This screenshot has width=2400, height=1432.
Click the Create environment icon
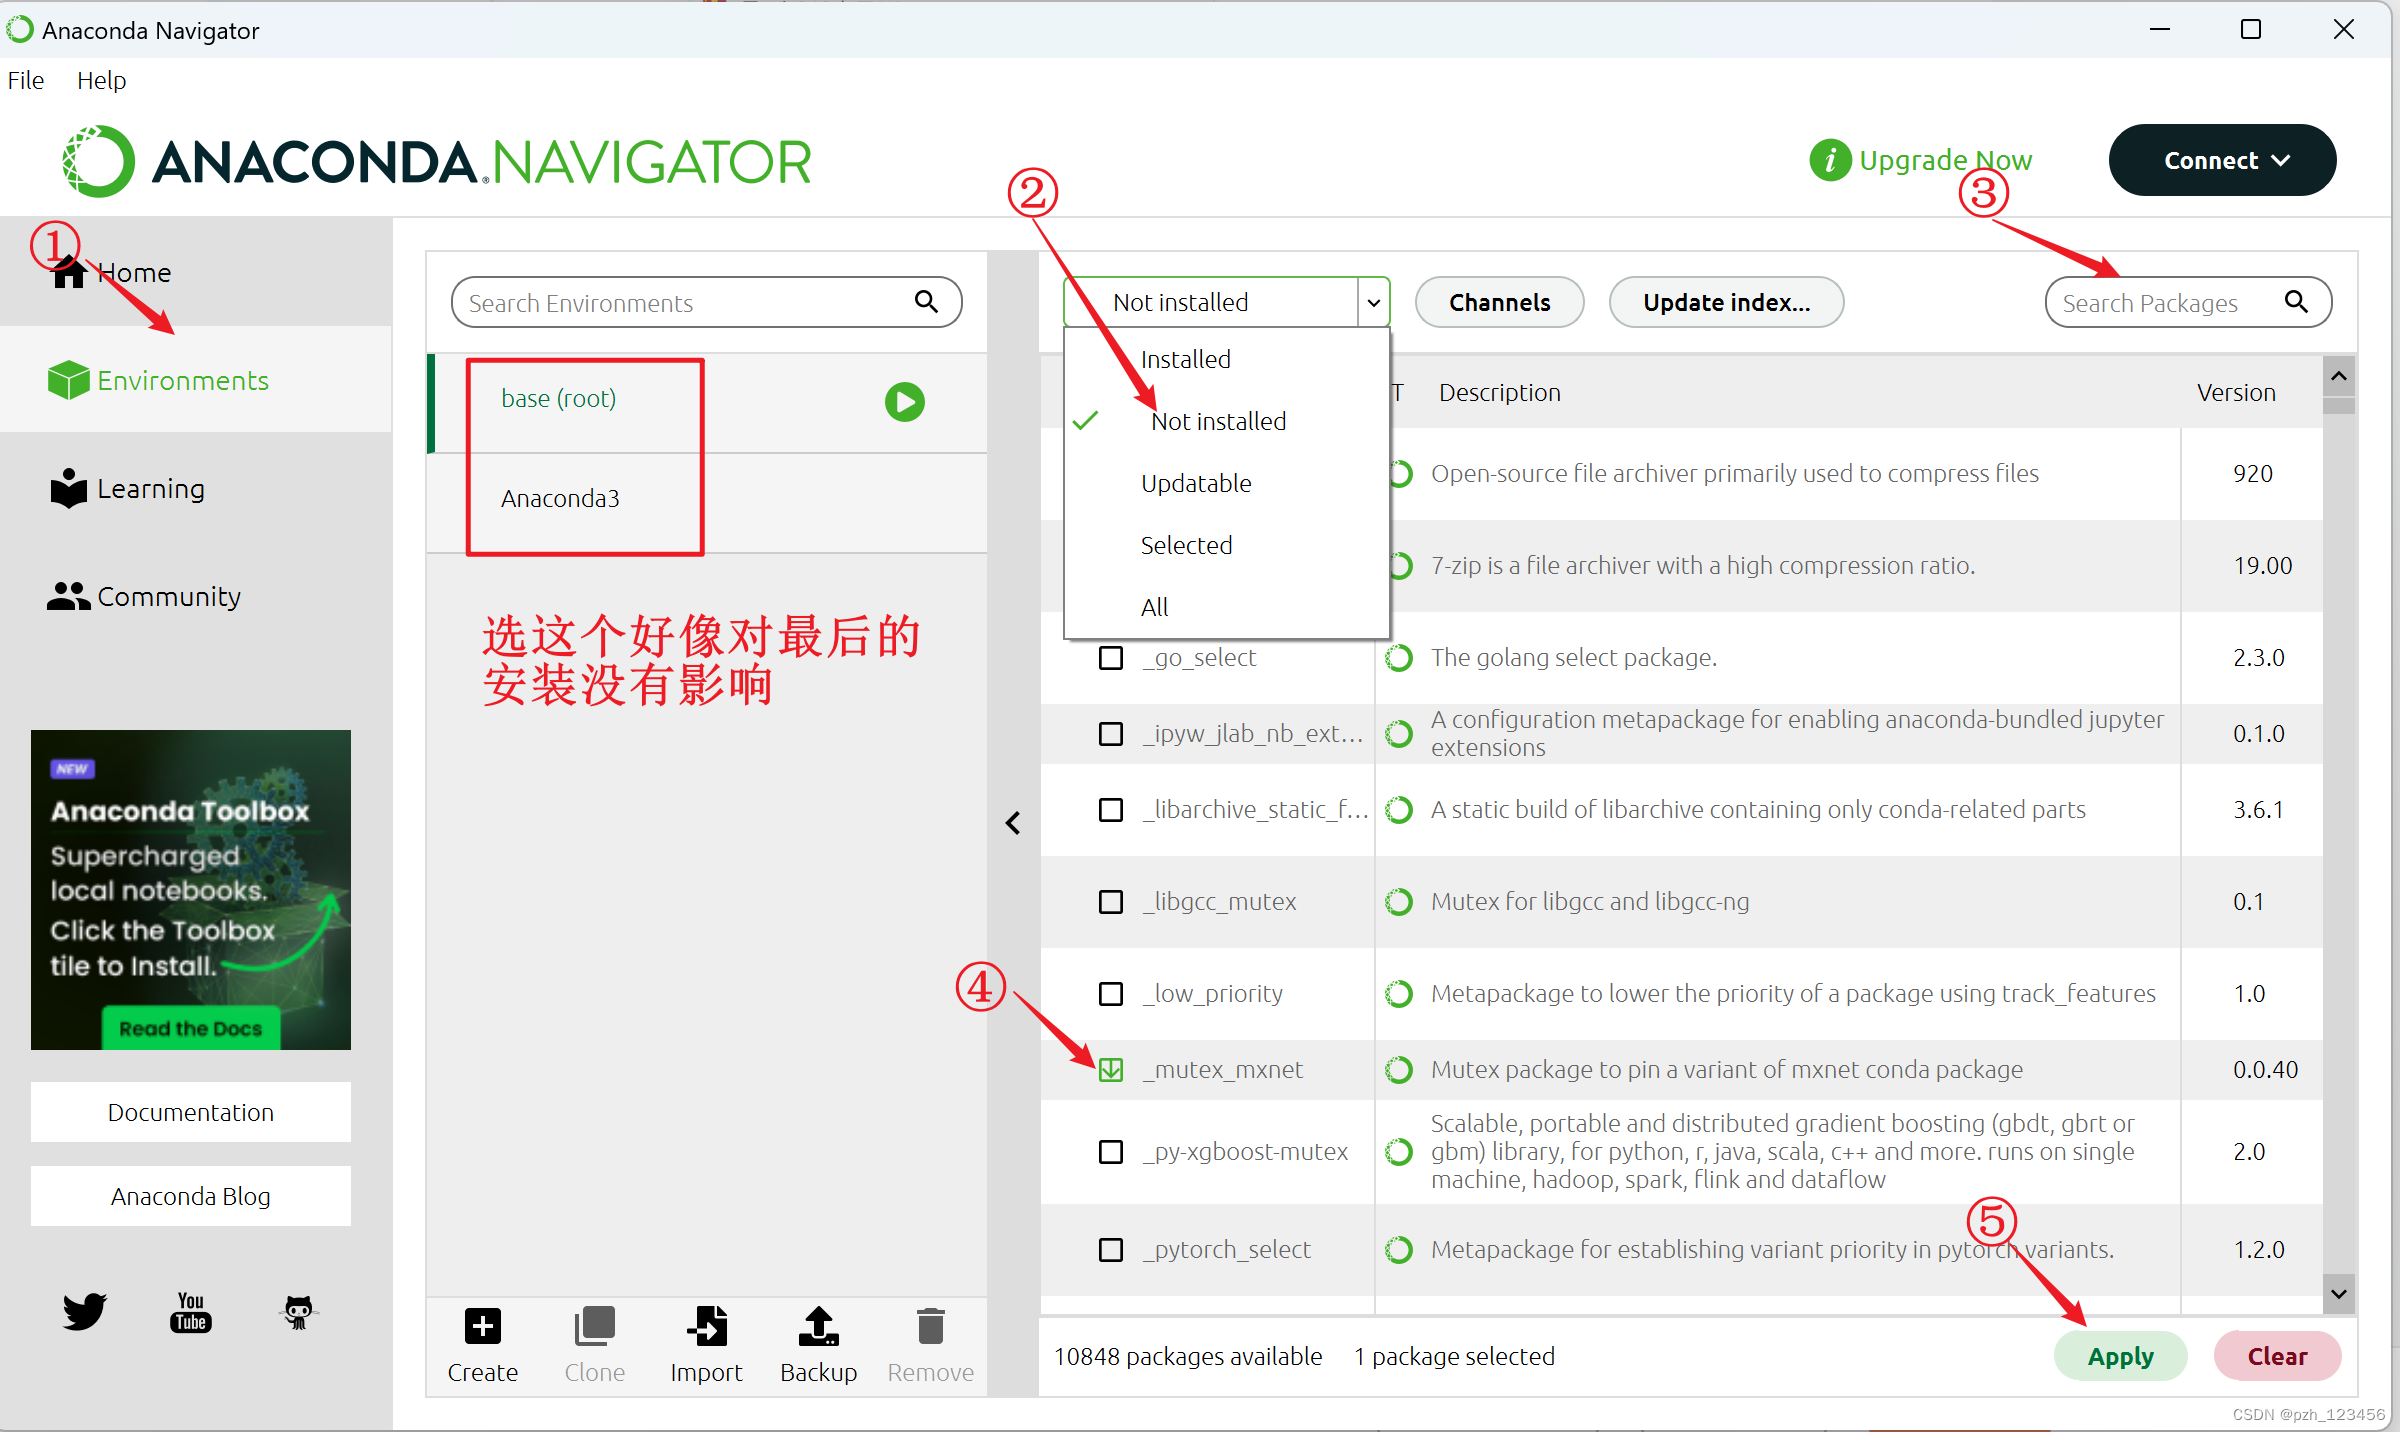coord(482,1327)
